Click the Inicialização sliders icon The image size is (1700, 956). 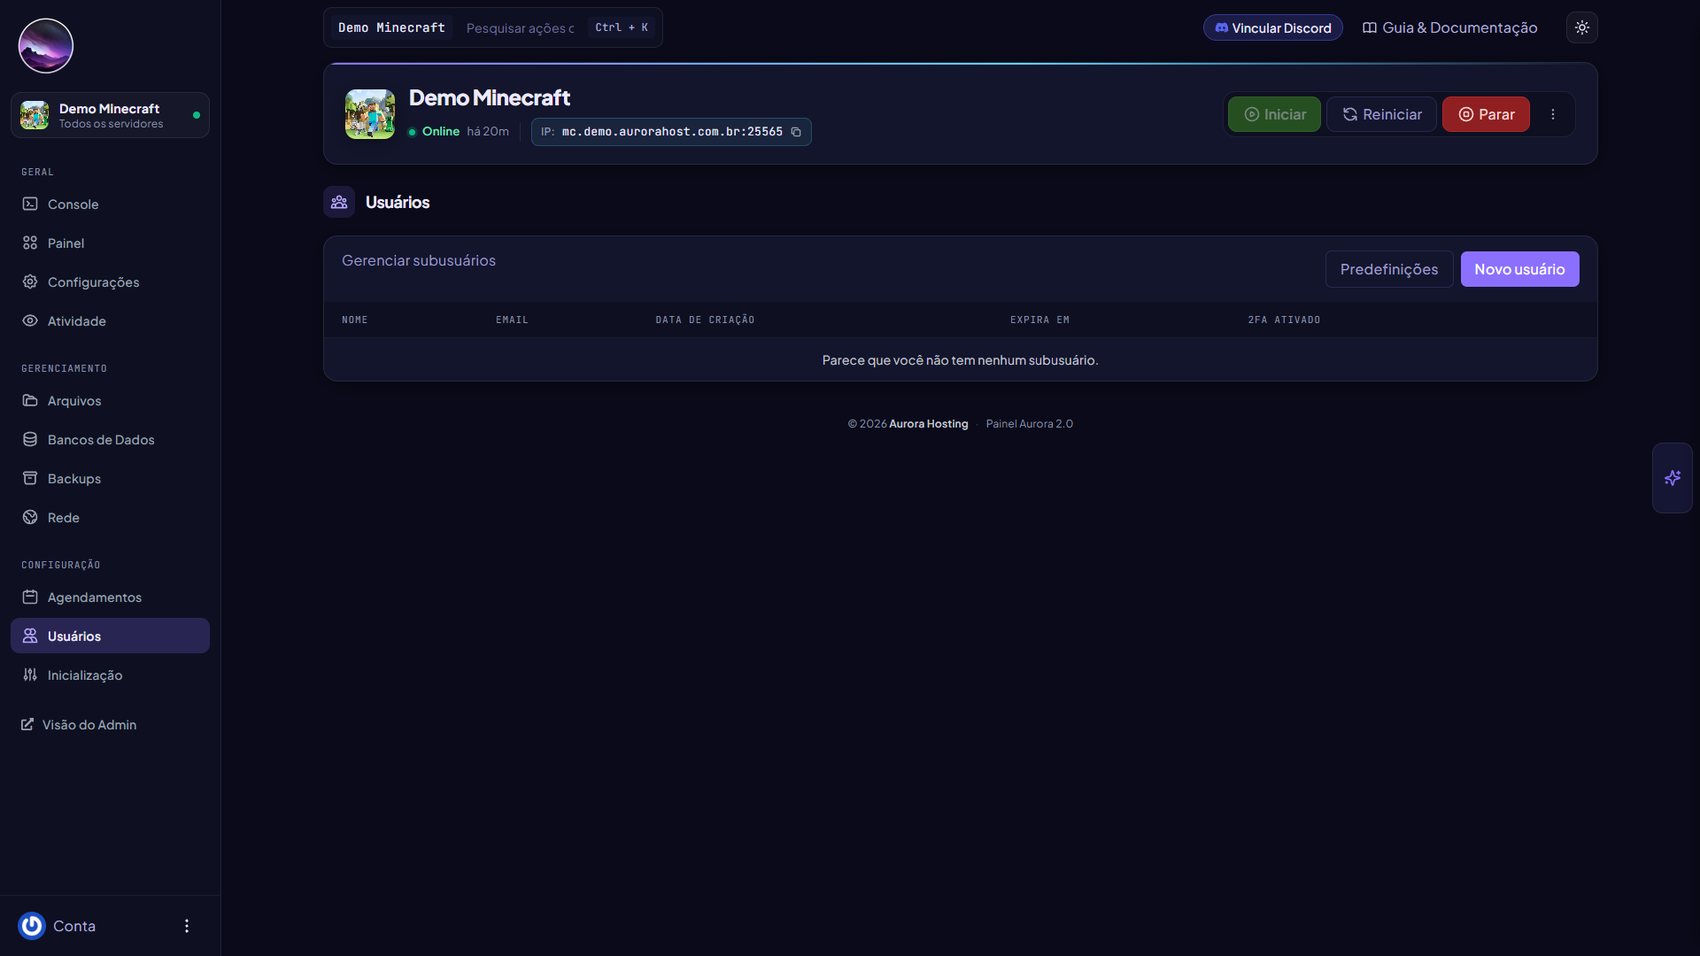pos(30,675)
